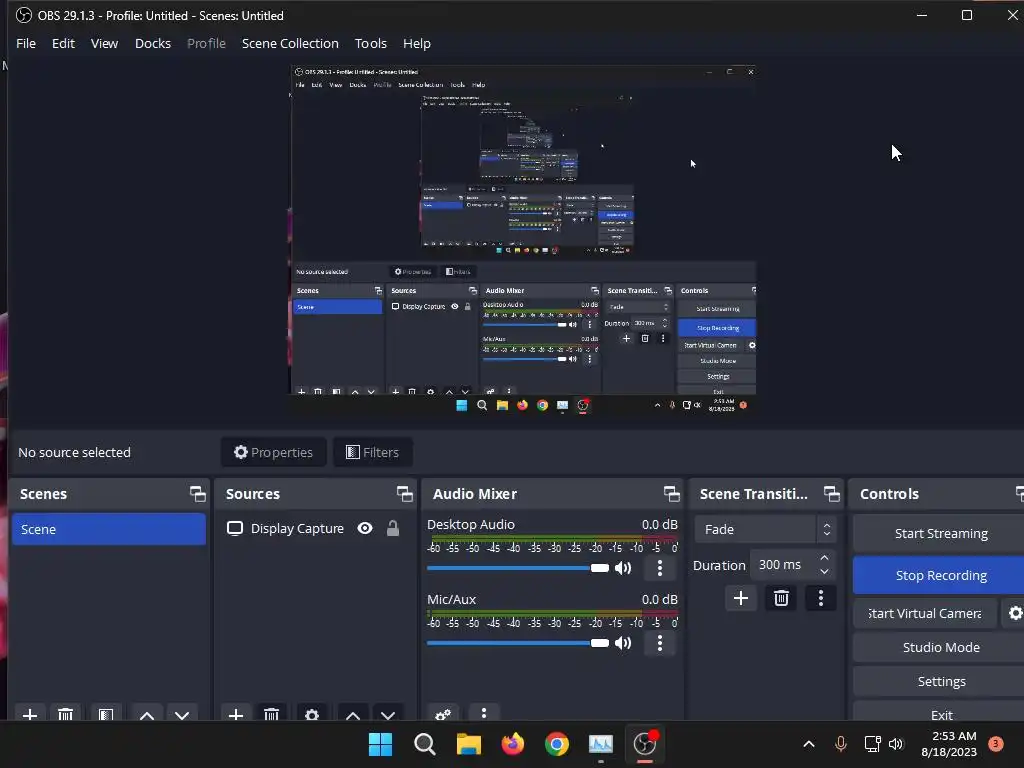Open the Help menu
The height and width of the screenshot is (768, 1024).
pyautogui.click(x=417, y=43)
